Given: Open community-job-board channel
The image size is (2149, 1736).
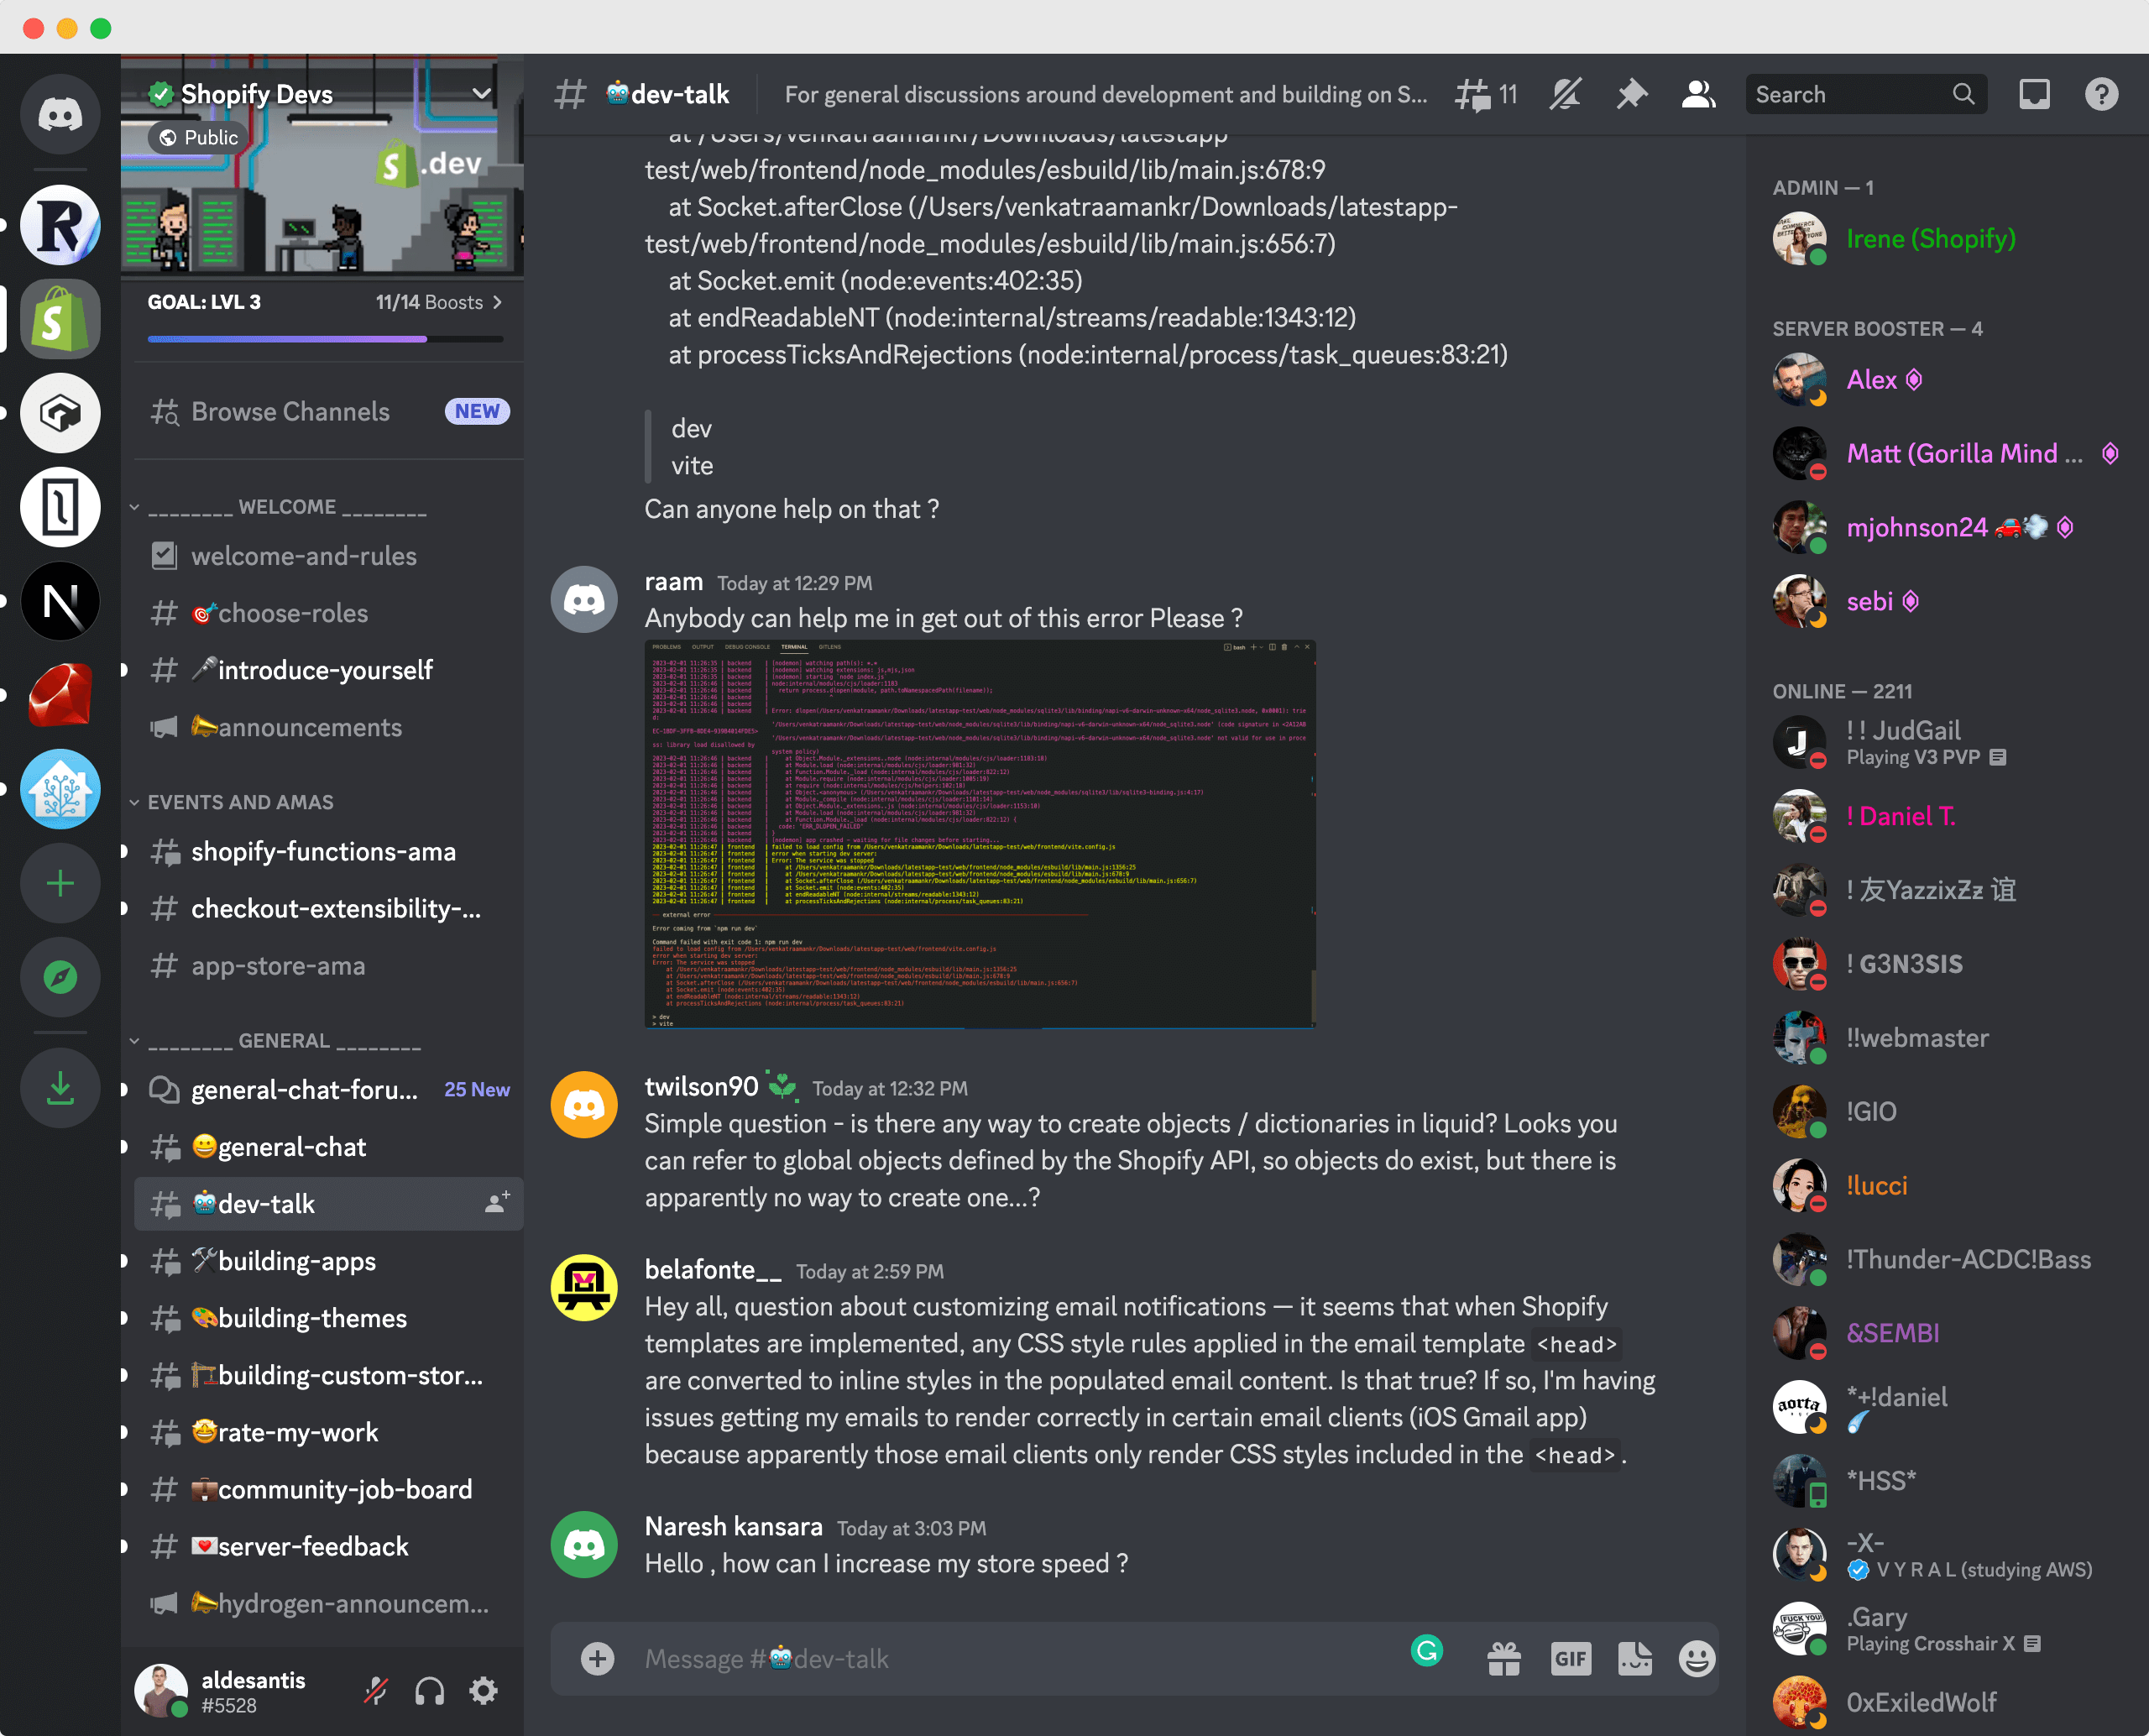Looking at the screenshot, I should (328, 1489).
